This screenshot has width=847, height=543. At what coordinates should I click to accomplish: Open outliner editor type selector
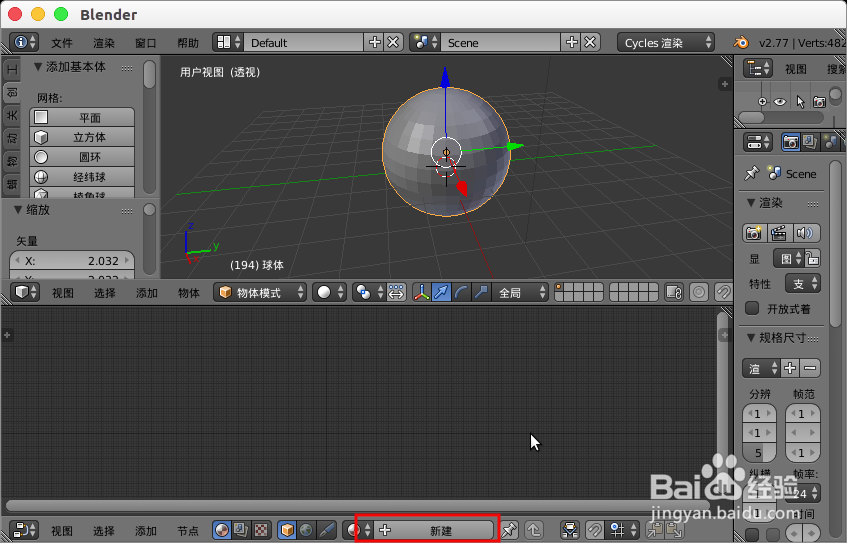click(757, 69)
